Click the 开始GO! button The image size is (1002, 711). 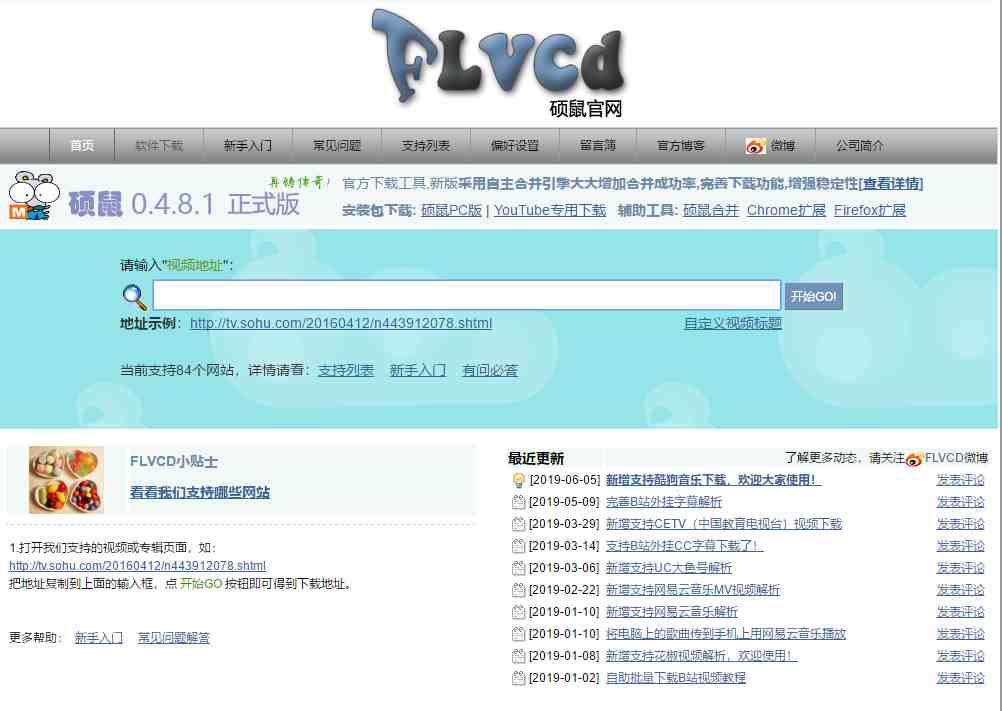click(813, 296)
